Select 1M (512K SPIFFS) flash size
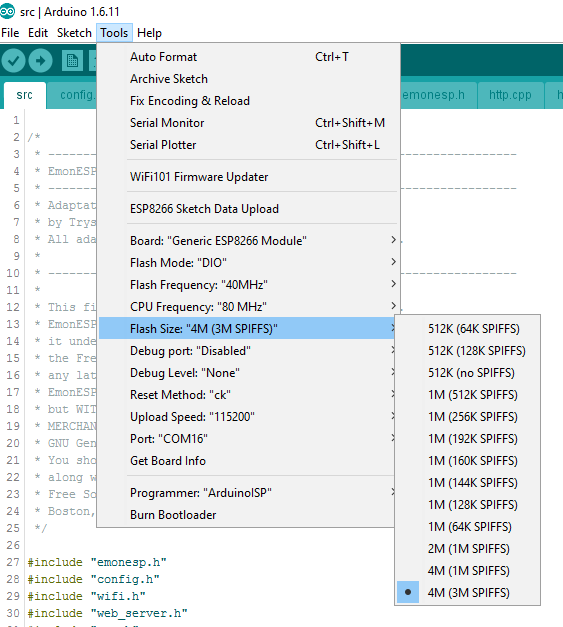 pyautogui.click(x=468, y=395)
